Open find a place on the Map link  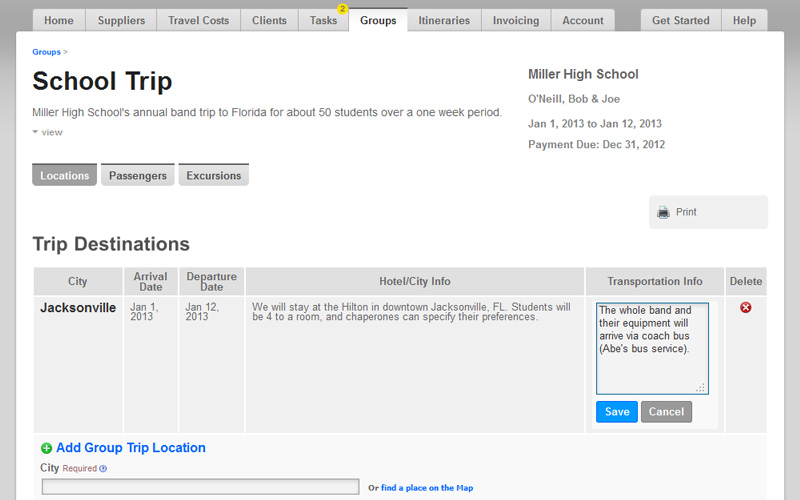click(x=427, y=488)
